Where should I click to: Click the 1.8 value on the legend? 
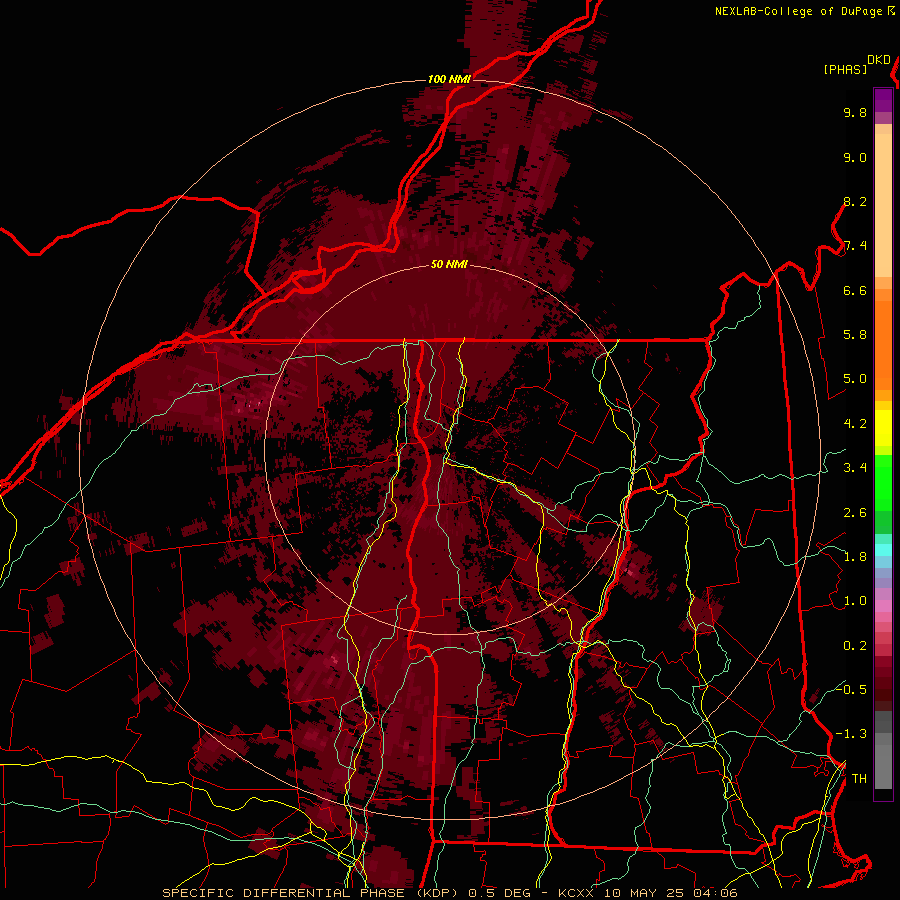coord(855,557)
